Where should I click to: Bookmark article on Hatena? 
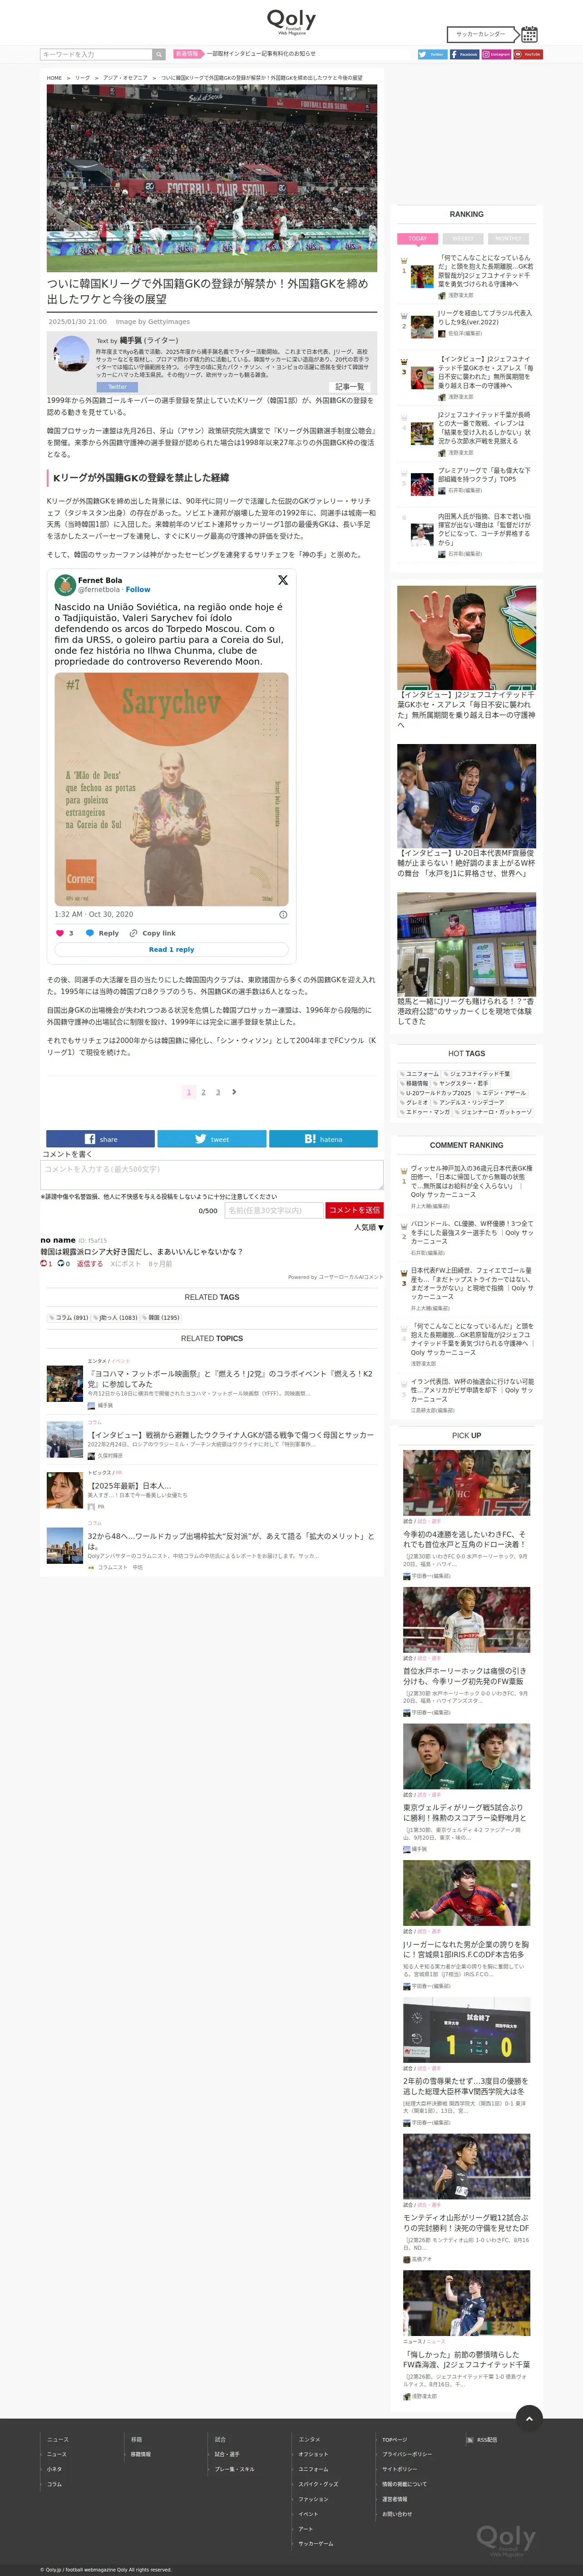(323, 1139)
